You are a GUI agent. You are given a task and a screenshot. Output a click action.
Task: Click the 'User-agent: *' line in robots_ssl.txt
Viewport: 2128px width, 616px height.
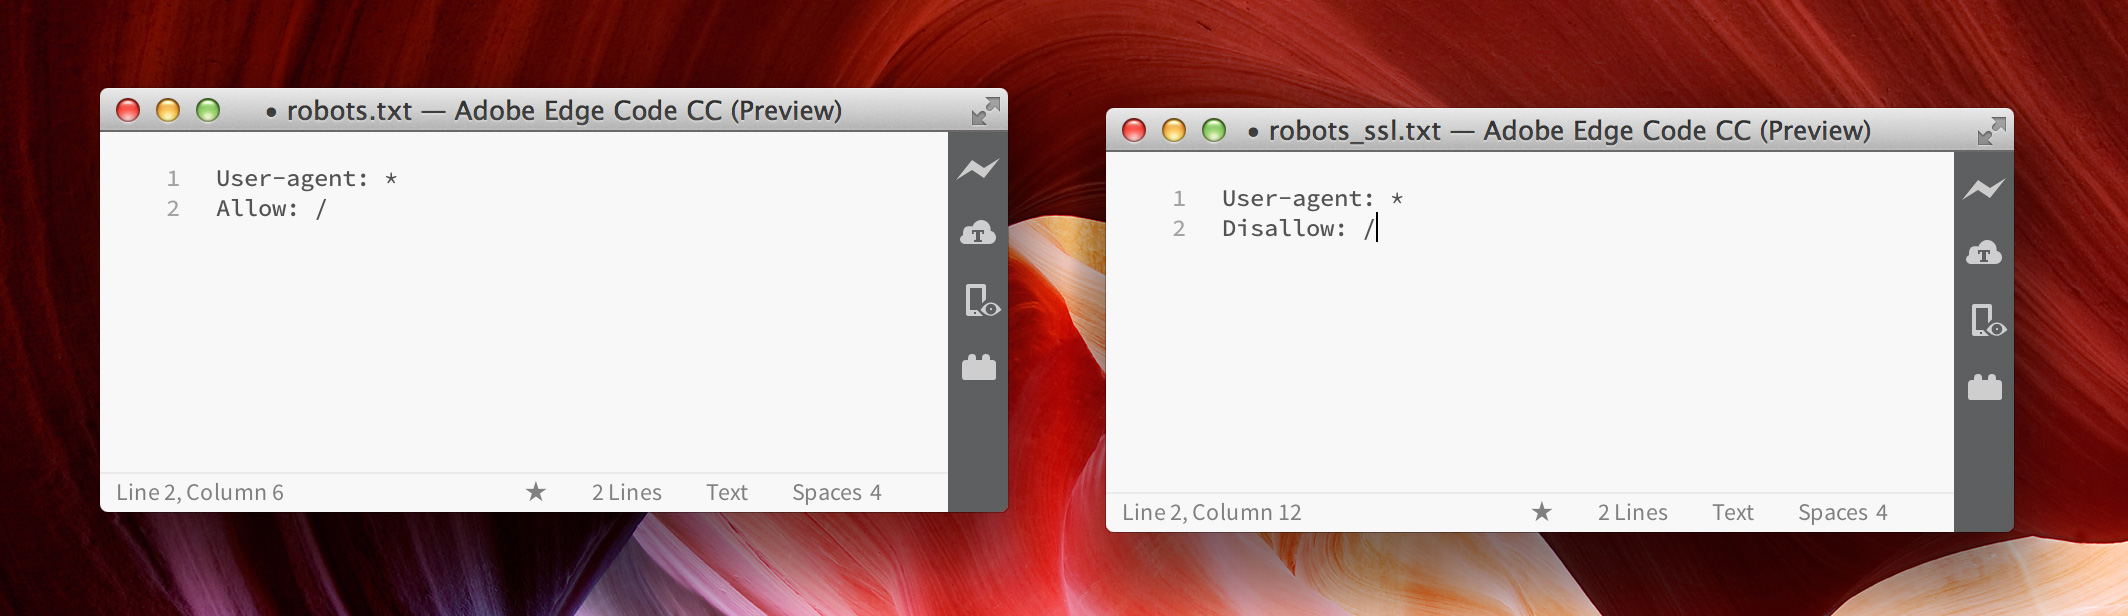coord(1311,199)
